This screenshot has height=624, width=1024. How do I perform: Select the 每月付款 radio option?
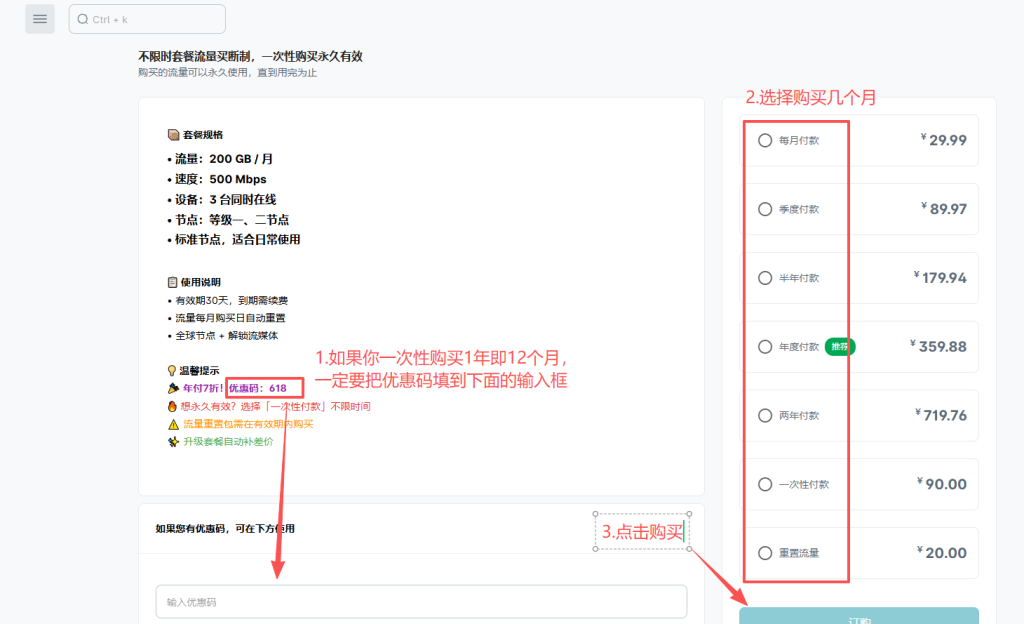coord(765,140)
